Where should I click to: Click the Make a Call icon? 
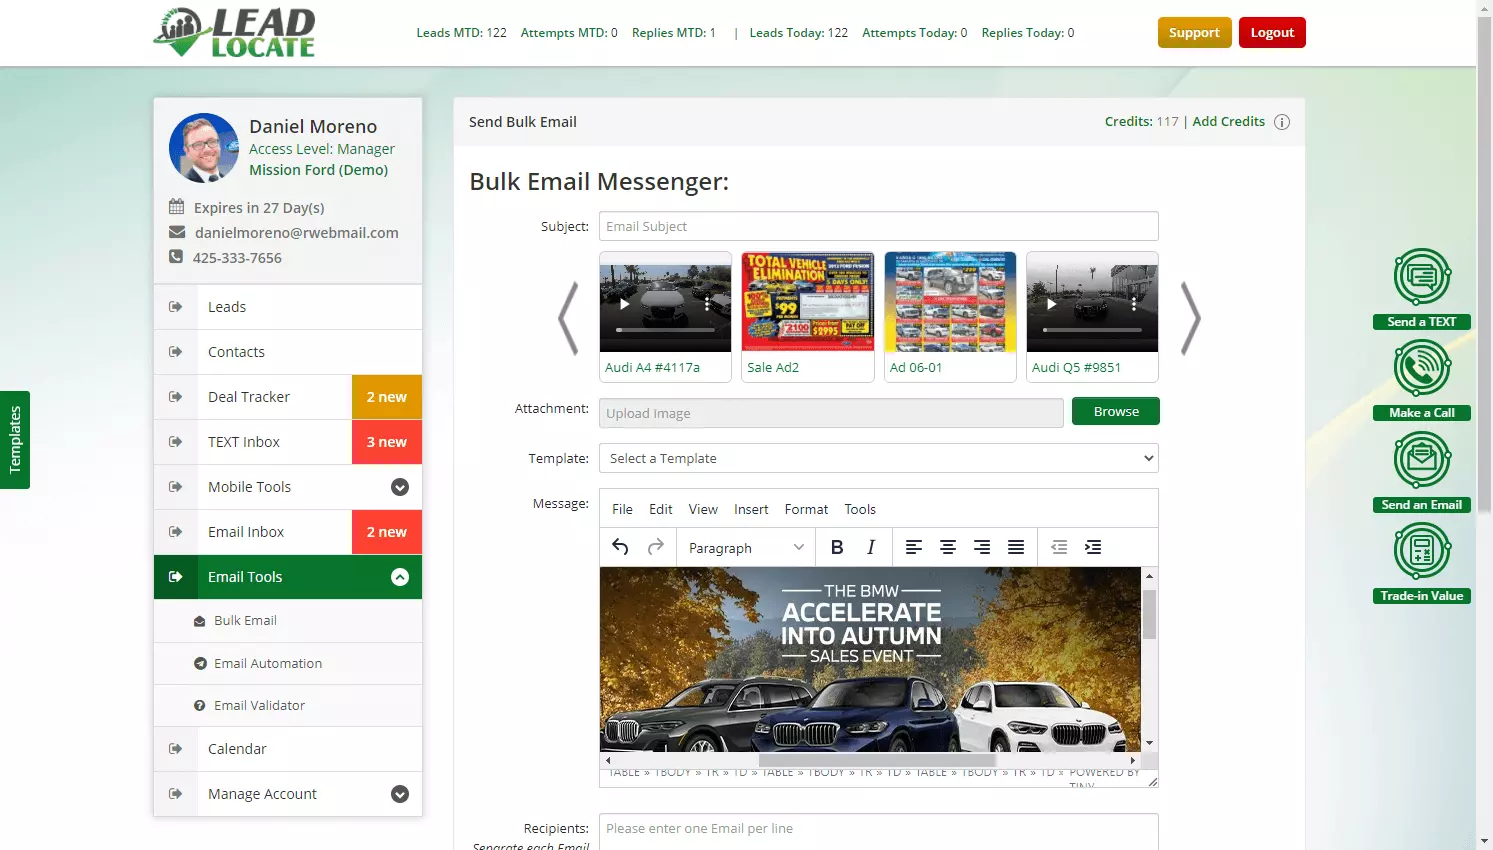[x=1422, y=368]
